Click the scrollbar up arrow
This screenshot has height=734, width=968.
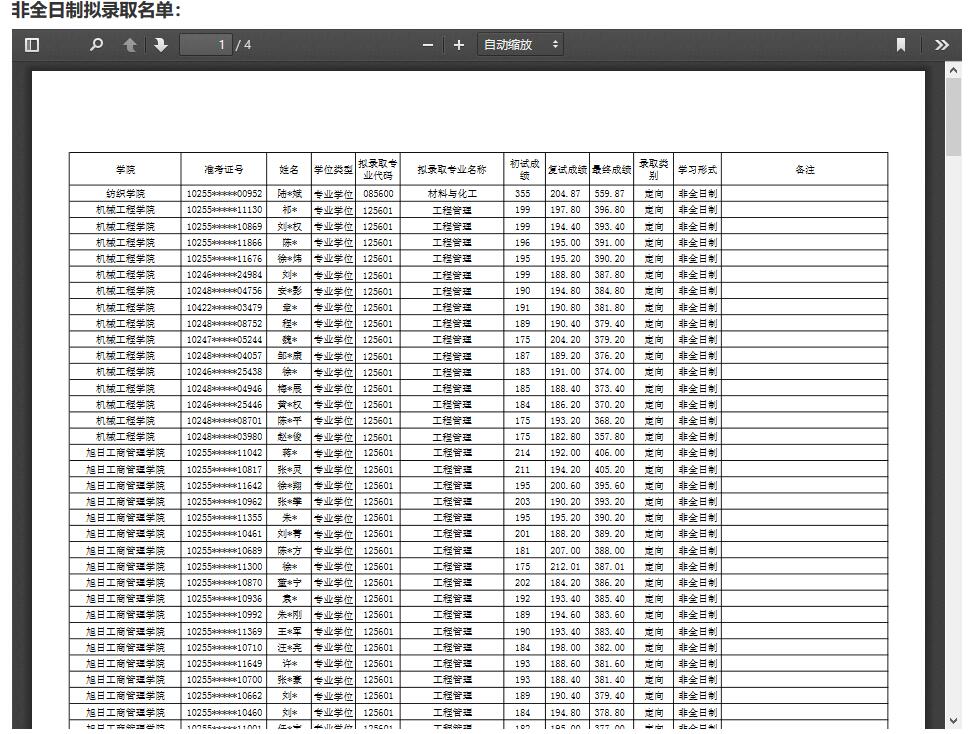tap(953, 70)
